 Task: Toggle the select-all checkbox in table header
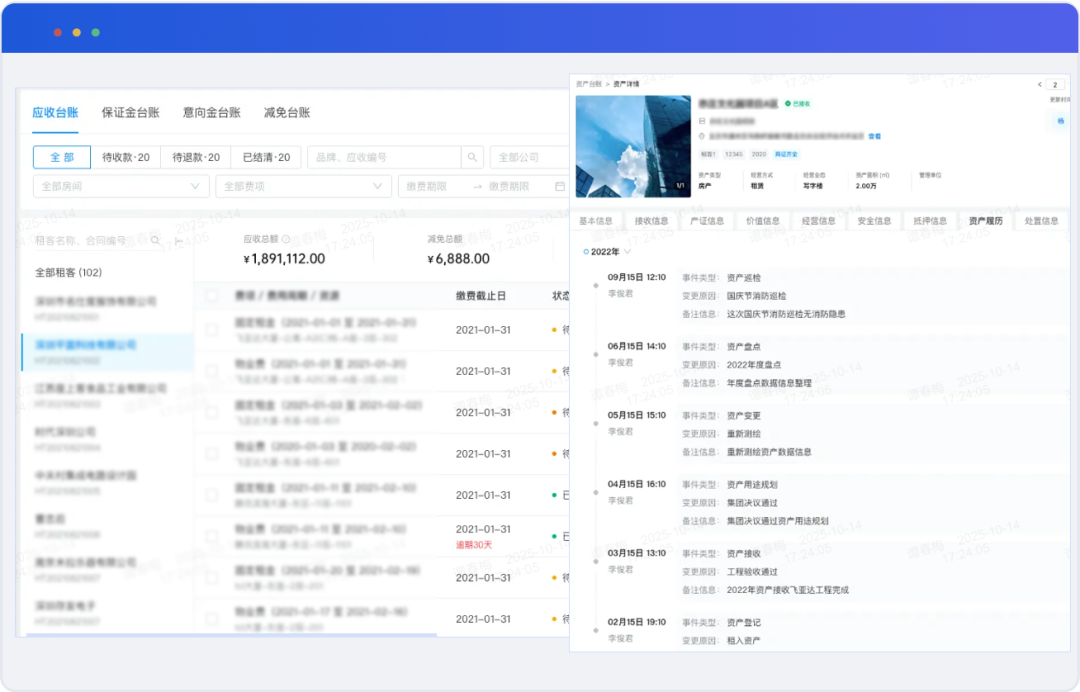pyautogui.click(x=211, y=296)
